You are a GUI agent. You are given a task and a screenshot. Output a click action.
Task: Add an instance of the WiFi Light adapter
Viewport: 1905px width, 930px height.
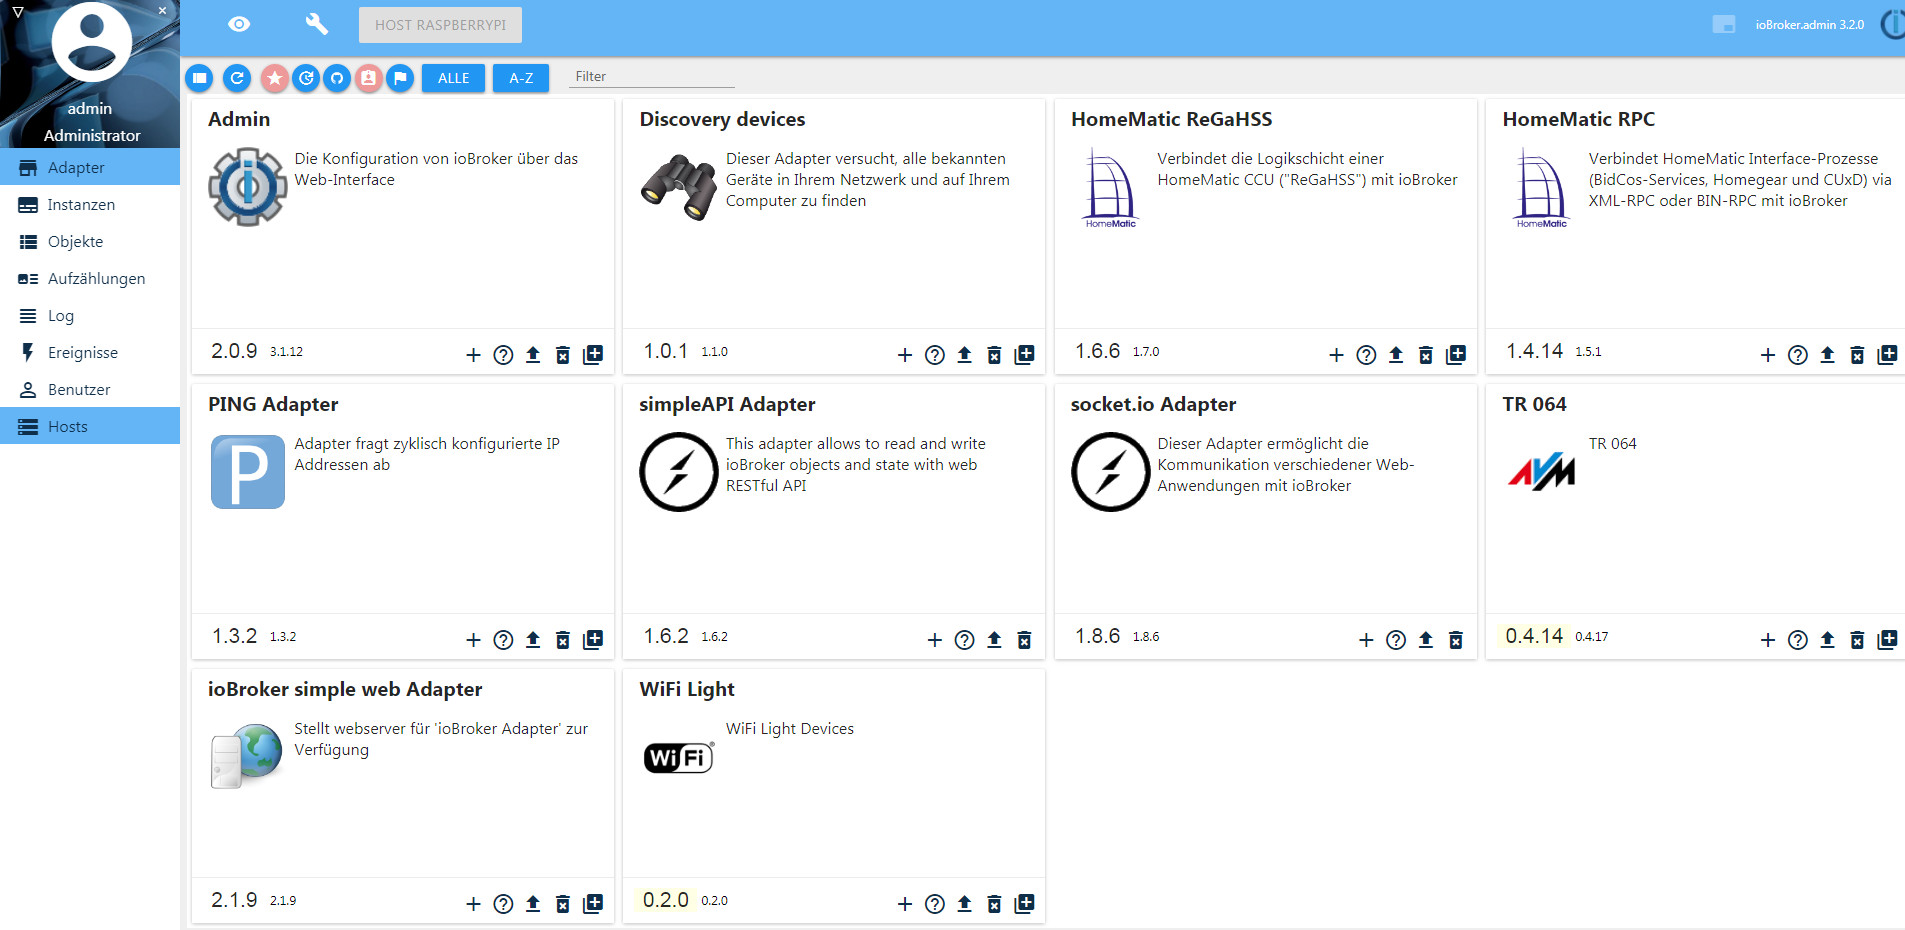click(x=903, y=903)
